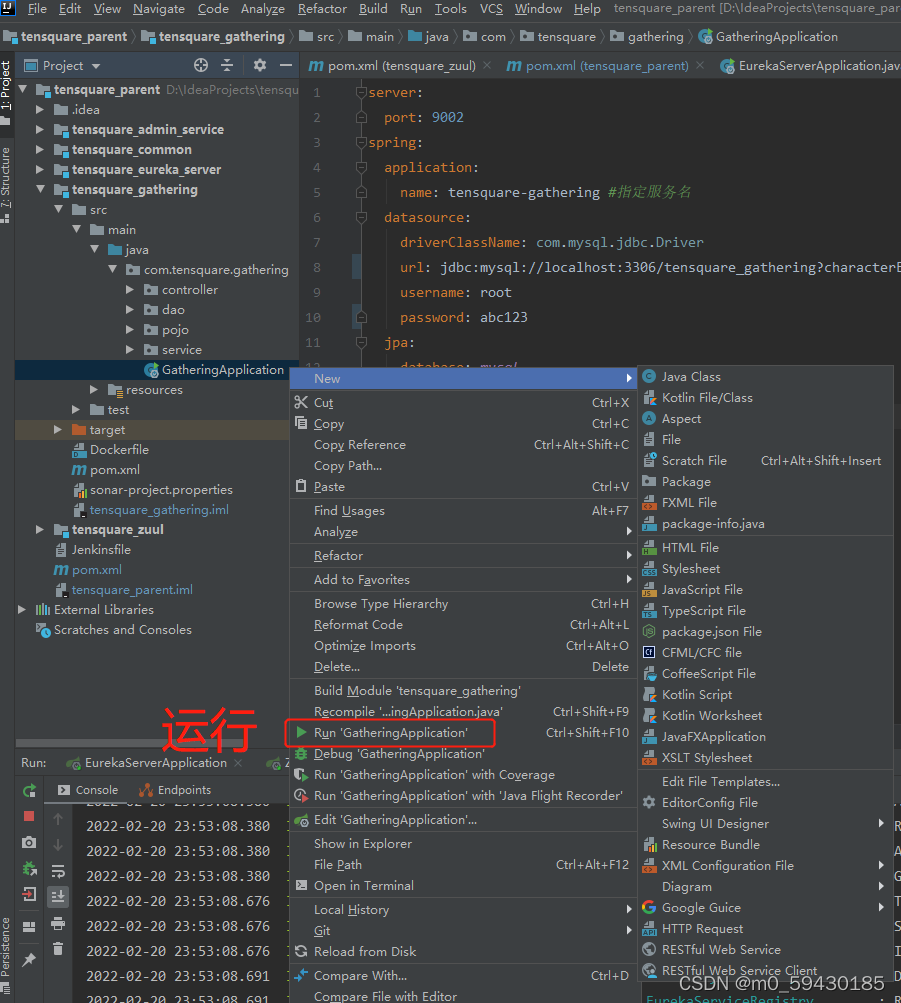Click the up arrow in console toolbar
Screen dimensions: 901x1003
58,819
